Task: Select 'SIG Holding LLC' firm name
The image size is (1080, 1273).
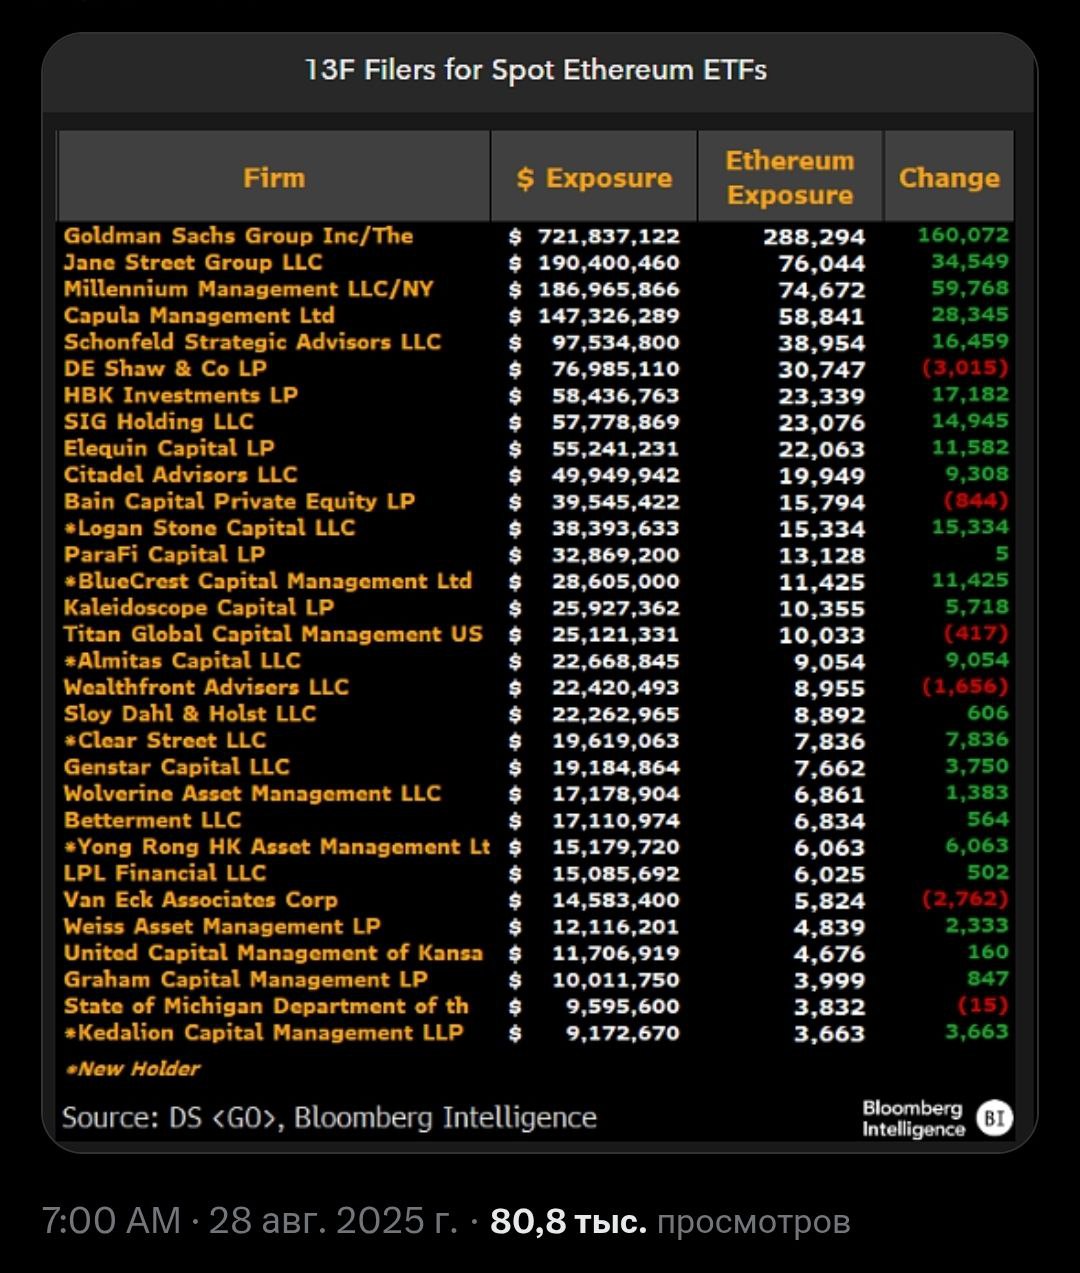Action: point(159,421)
